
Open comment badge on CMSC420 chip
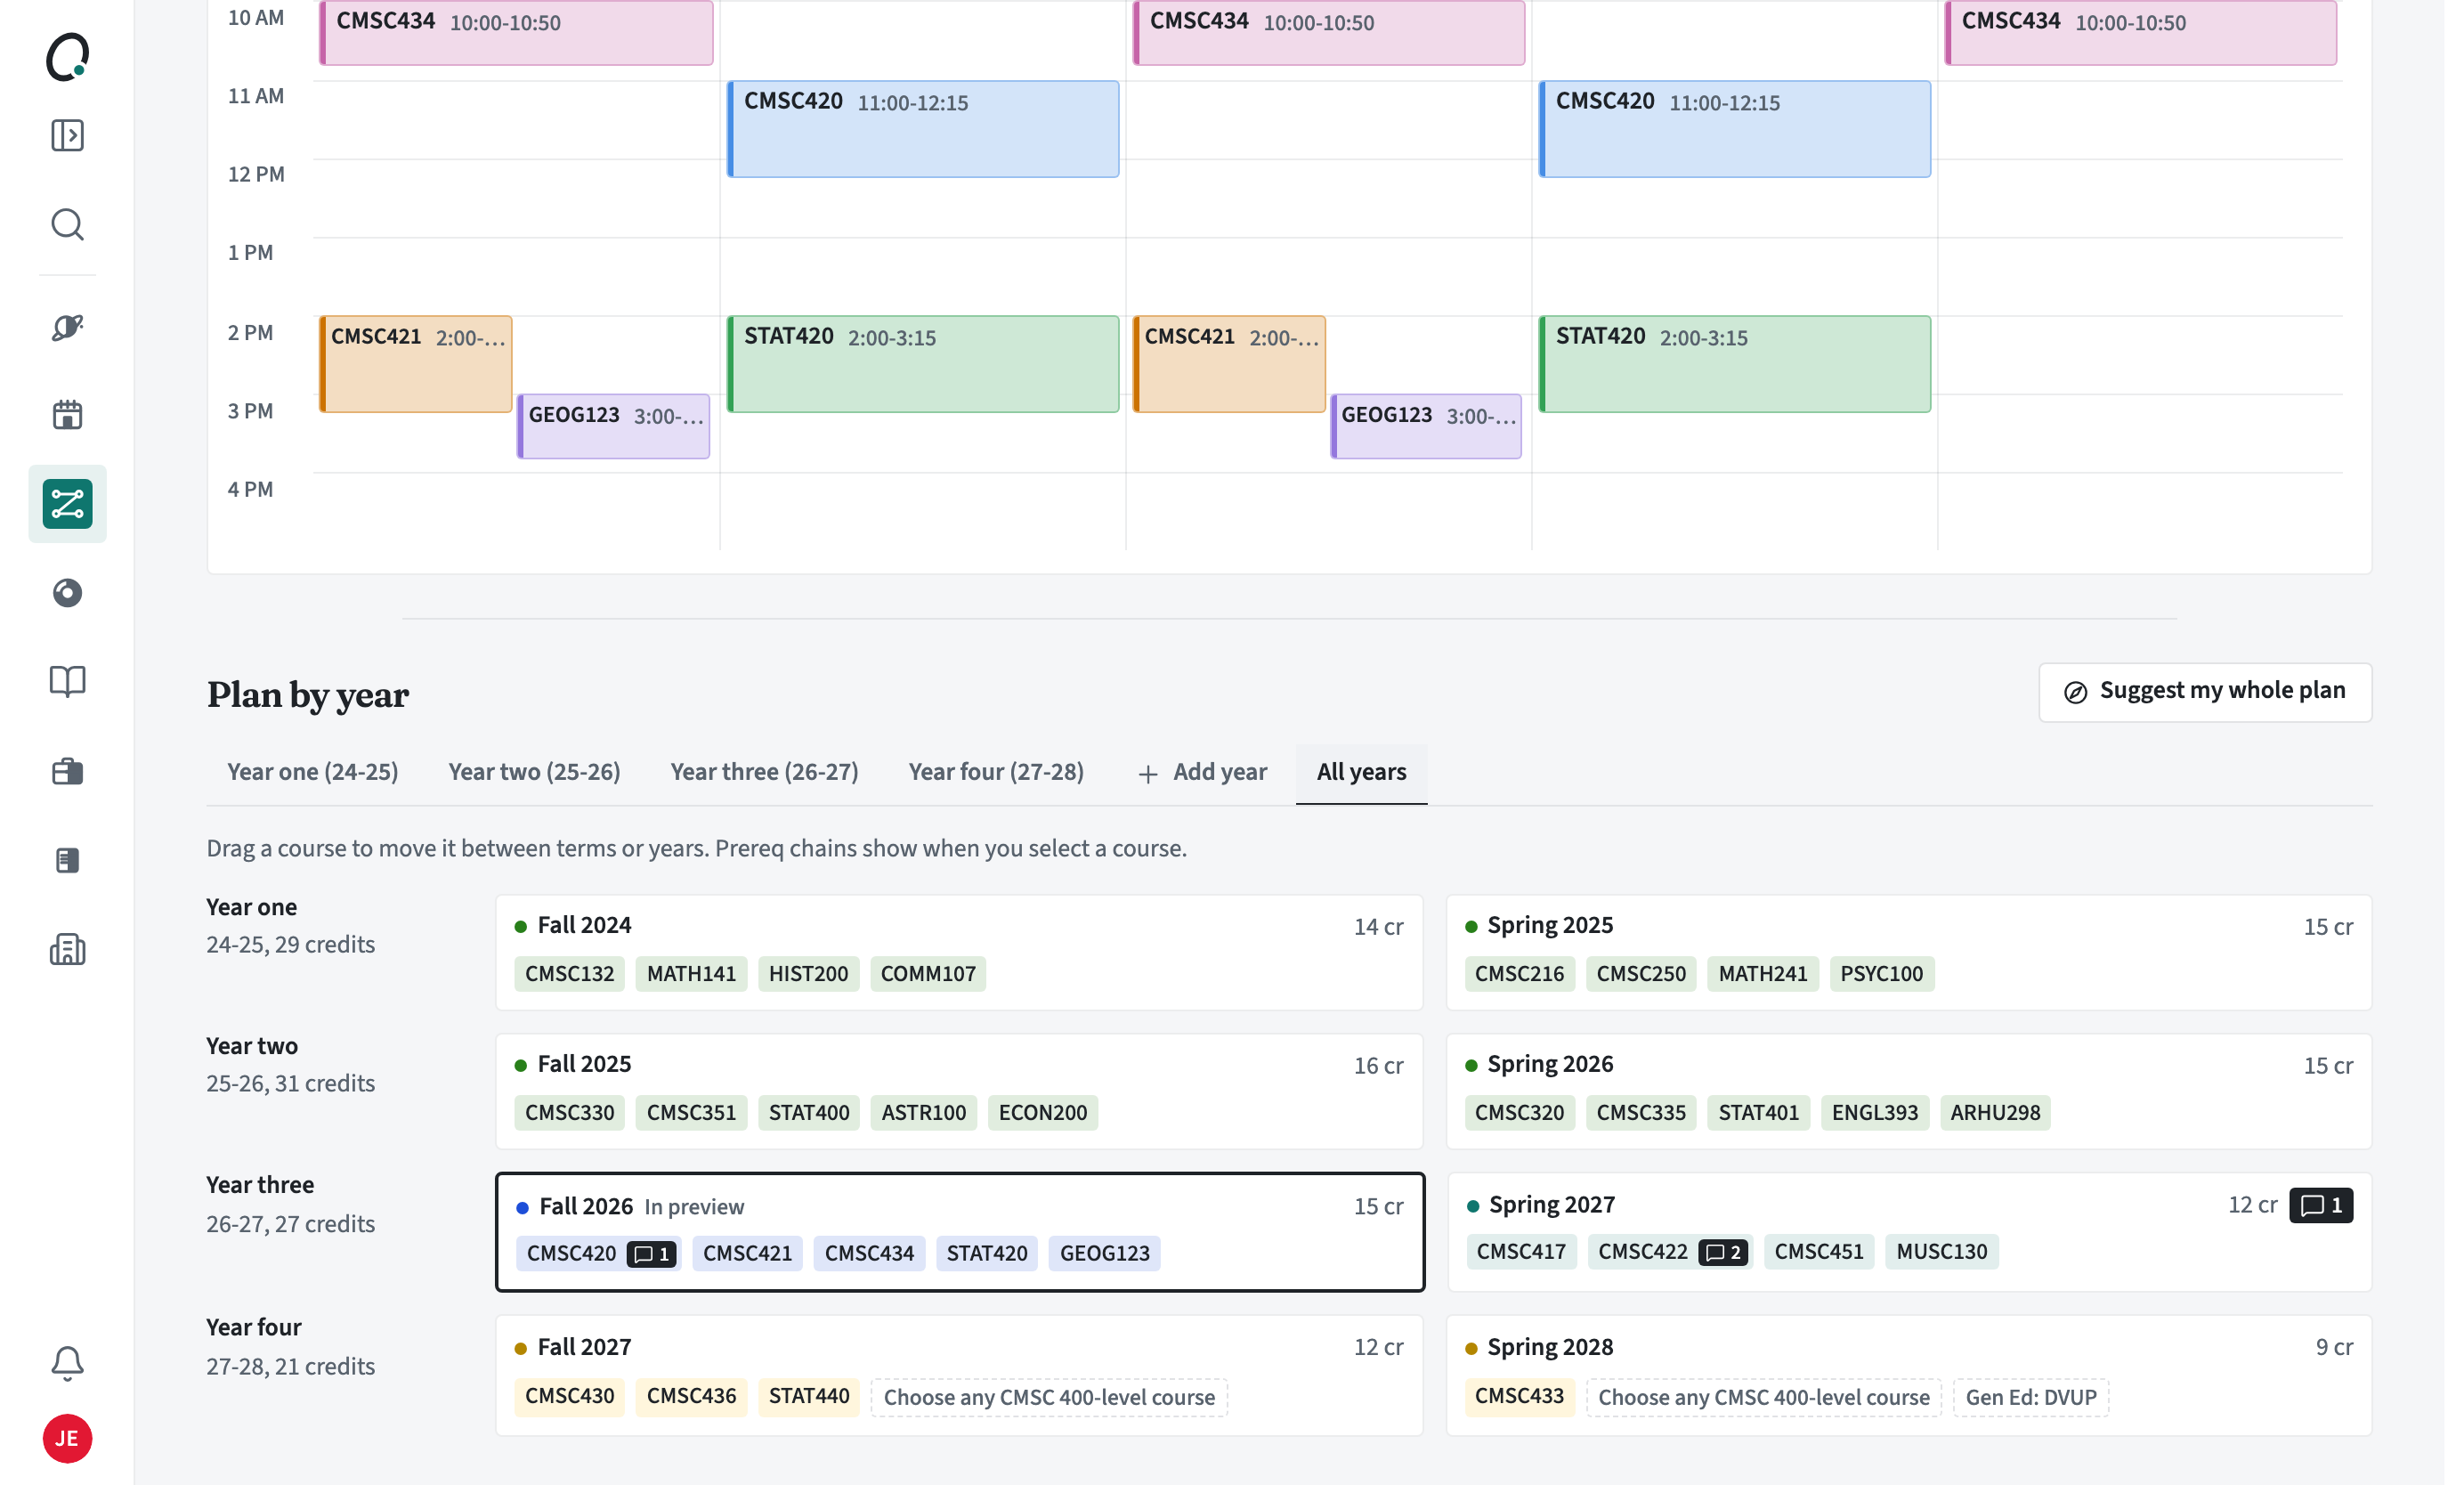tap(652, 1254)
